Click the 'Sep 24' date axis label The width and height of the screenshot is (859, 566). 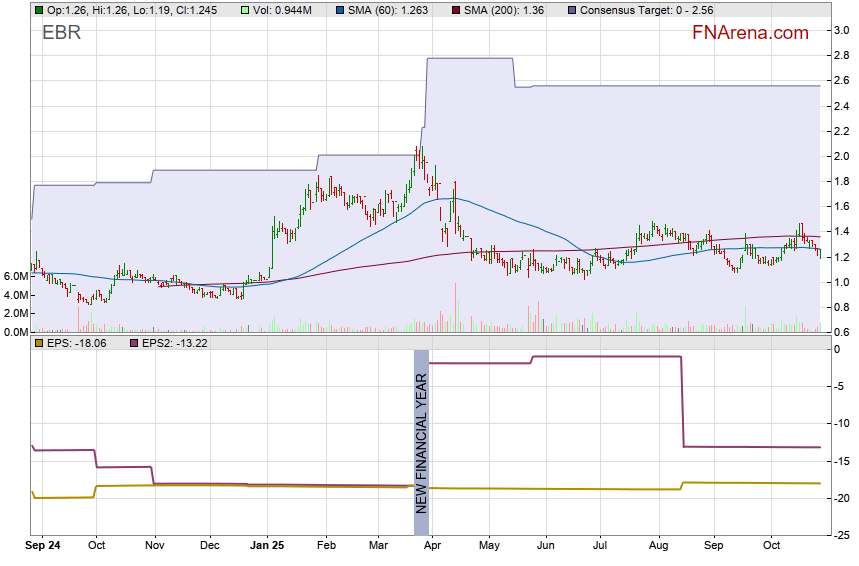(x=43, y=546)
